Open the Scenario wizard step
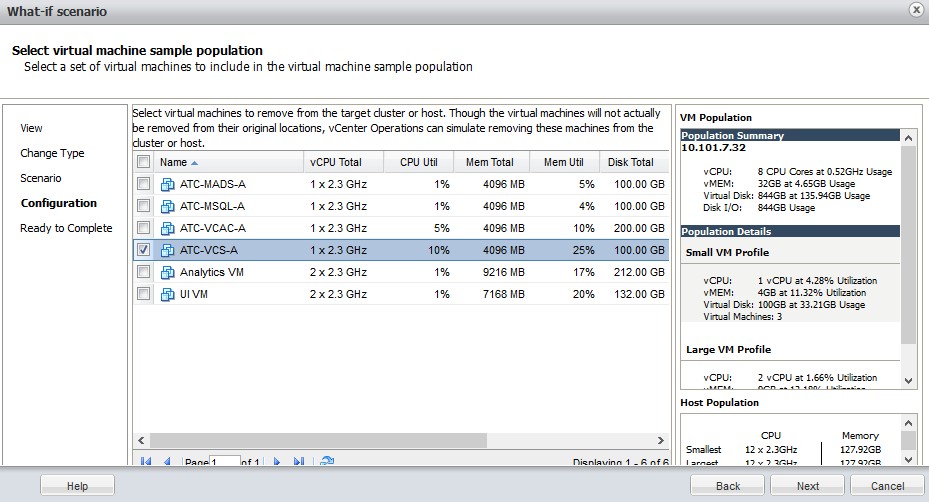Screen dimensions: 929x502 click(41, 178)
